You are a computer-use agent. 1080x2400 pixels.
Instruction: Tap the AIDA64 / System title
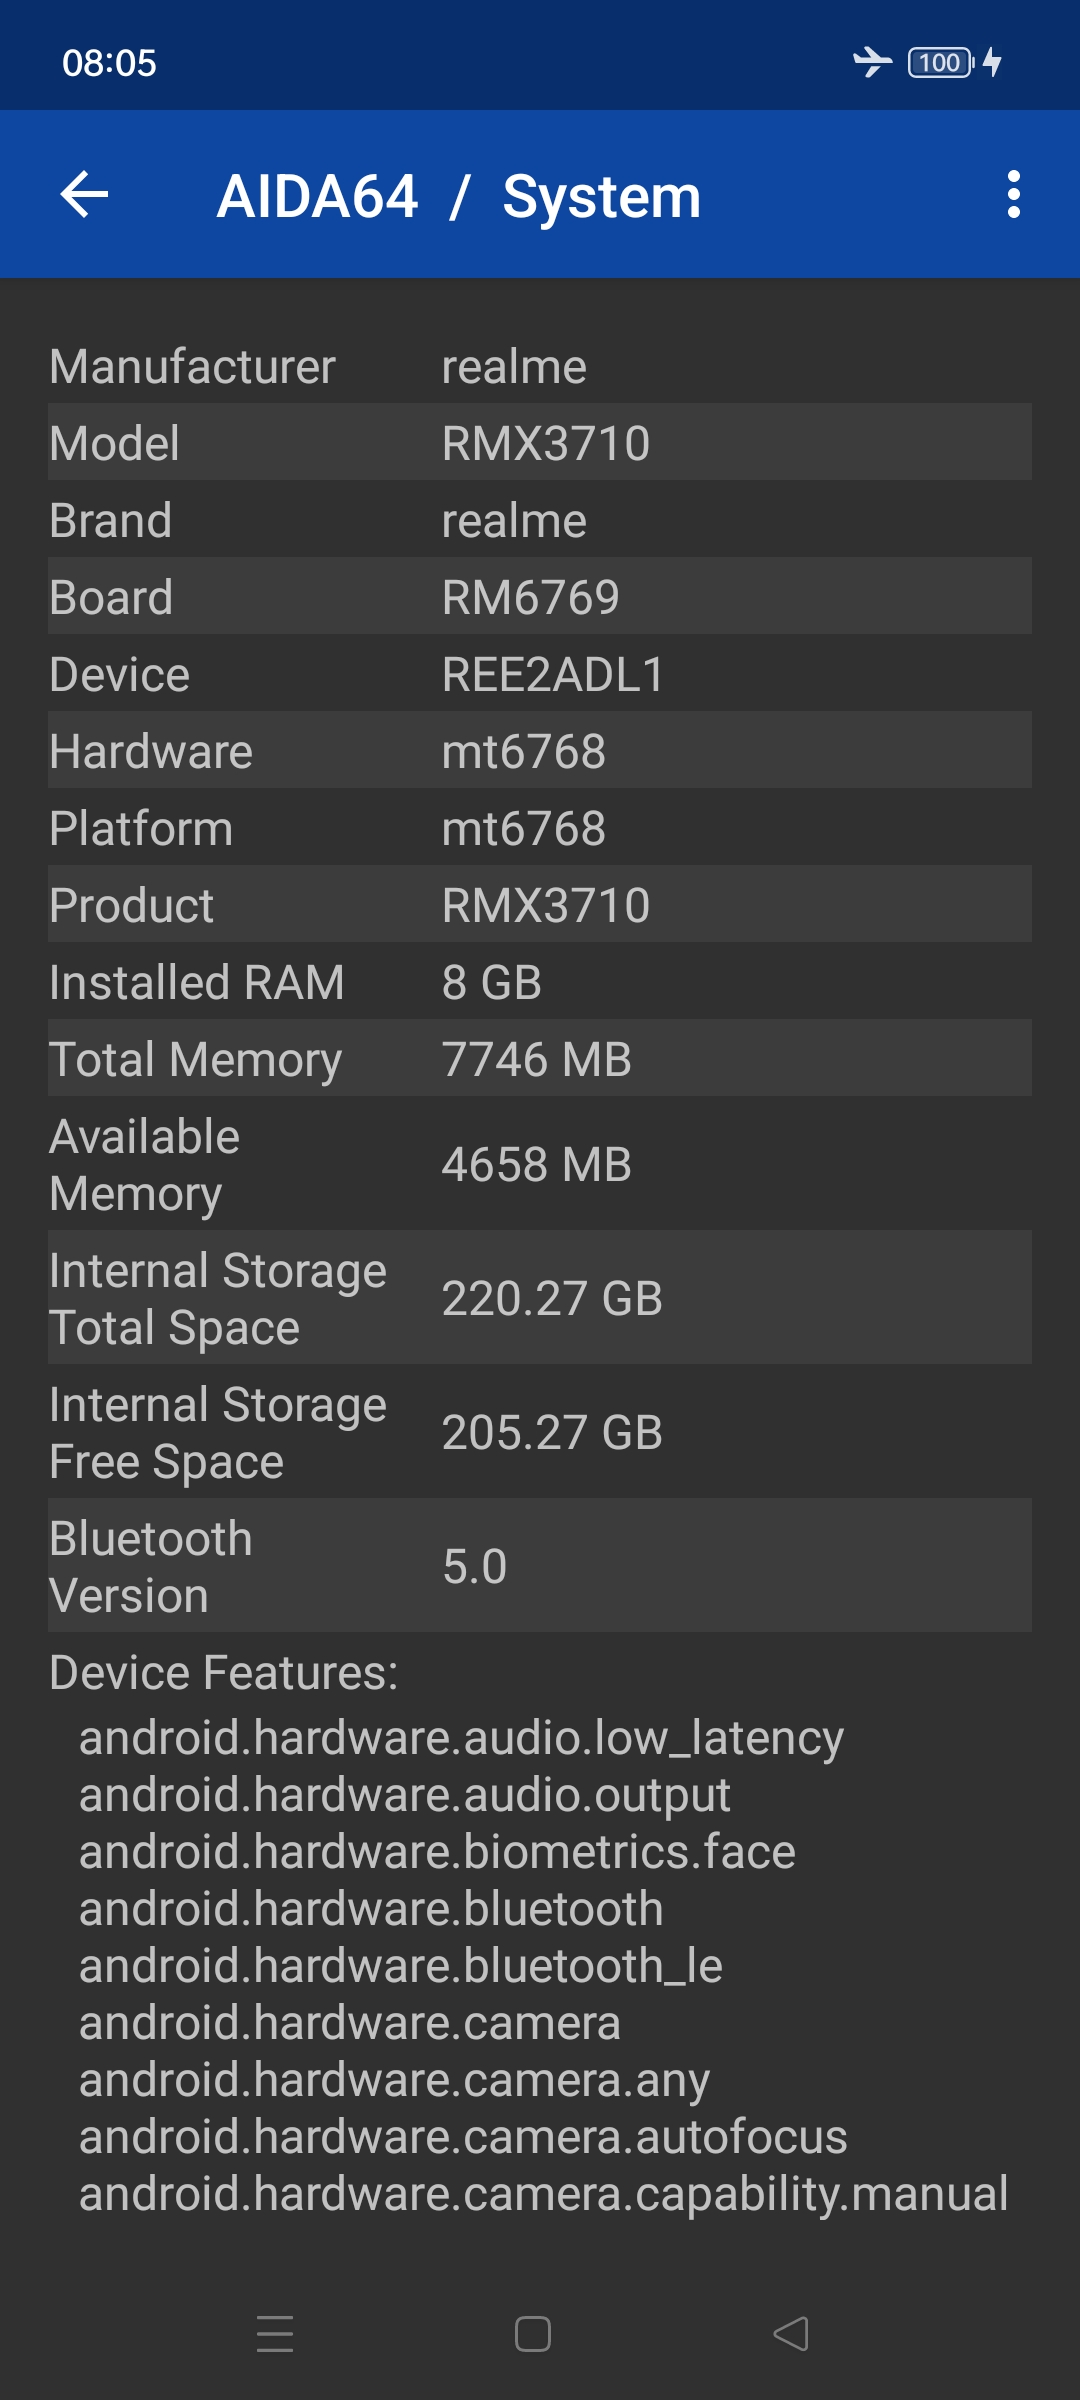(x=459, y=196)
